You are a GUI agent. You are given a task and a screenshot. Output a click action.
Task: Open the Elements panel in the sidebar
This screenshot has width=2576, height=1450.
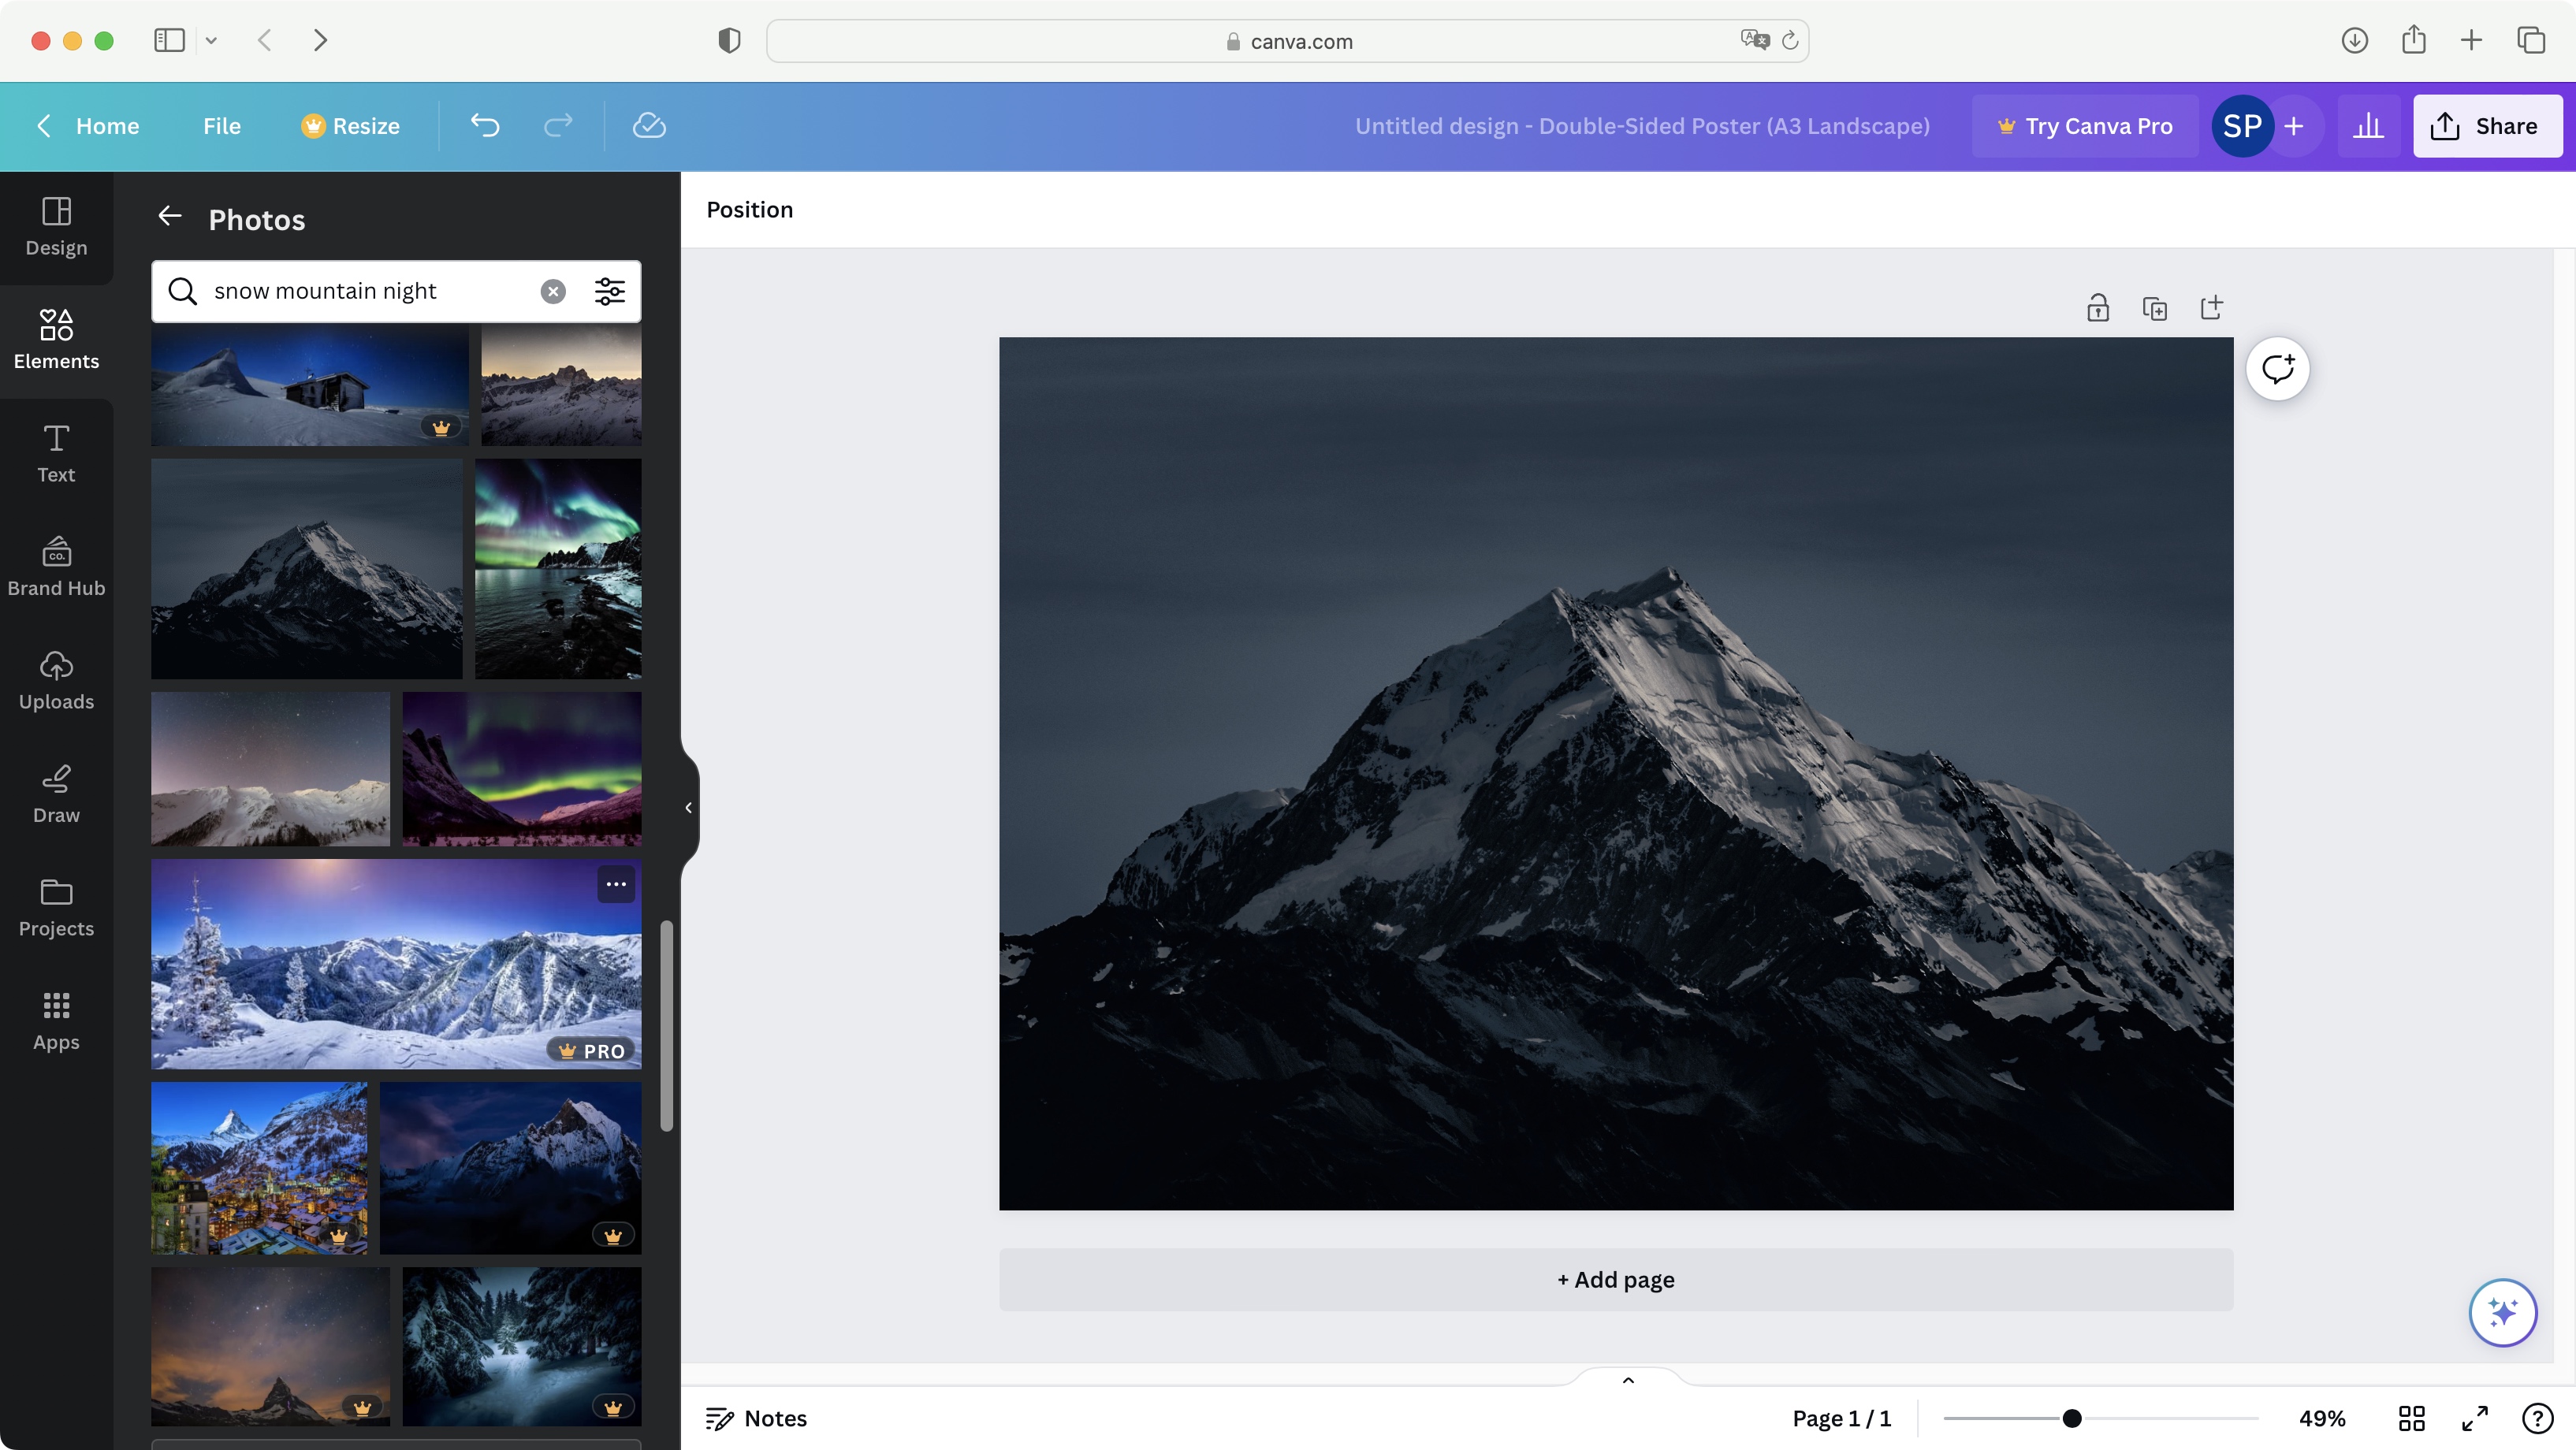click(55, 338)
